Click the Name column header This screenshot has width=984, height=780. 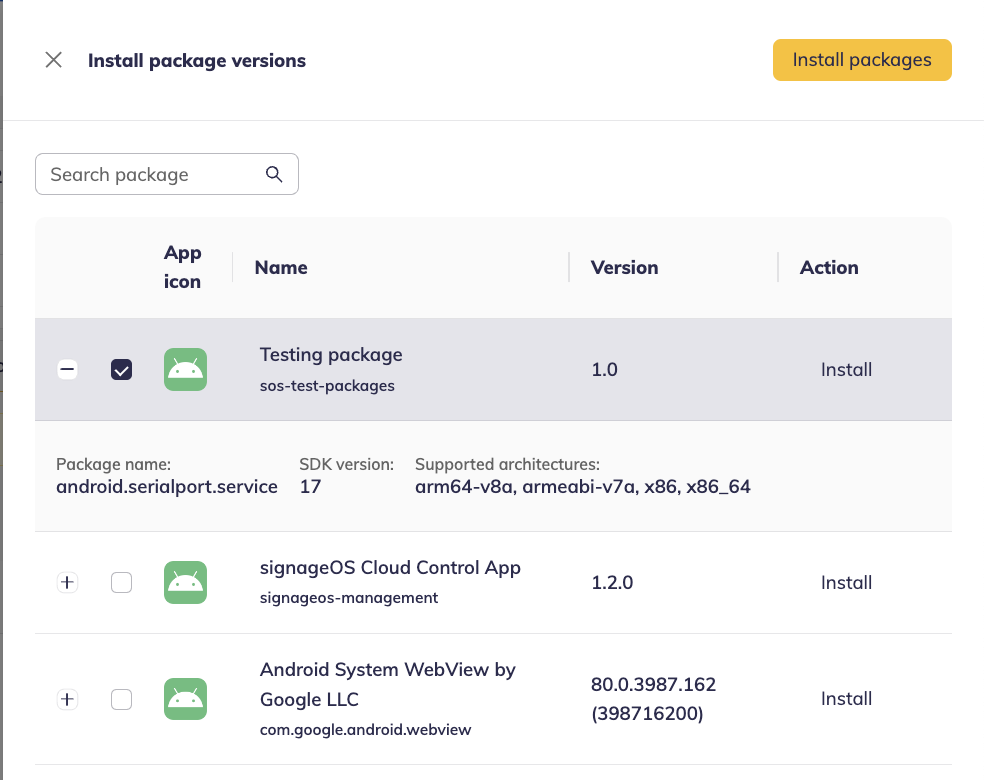[281, 268]
